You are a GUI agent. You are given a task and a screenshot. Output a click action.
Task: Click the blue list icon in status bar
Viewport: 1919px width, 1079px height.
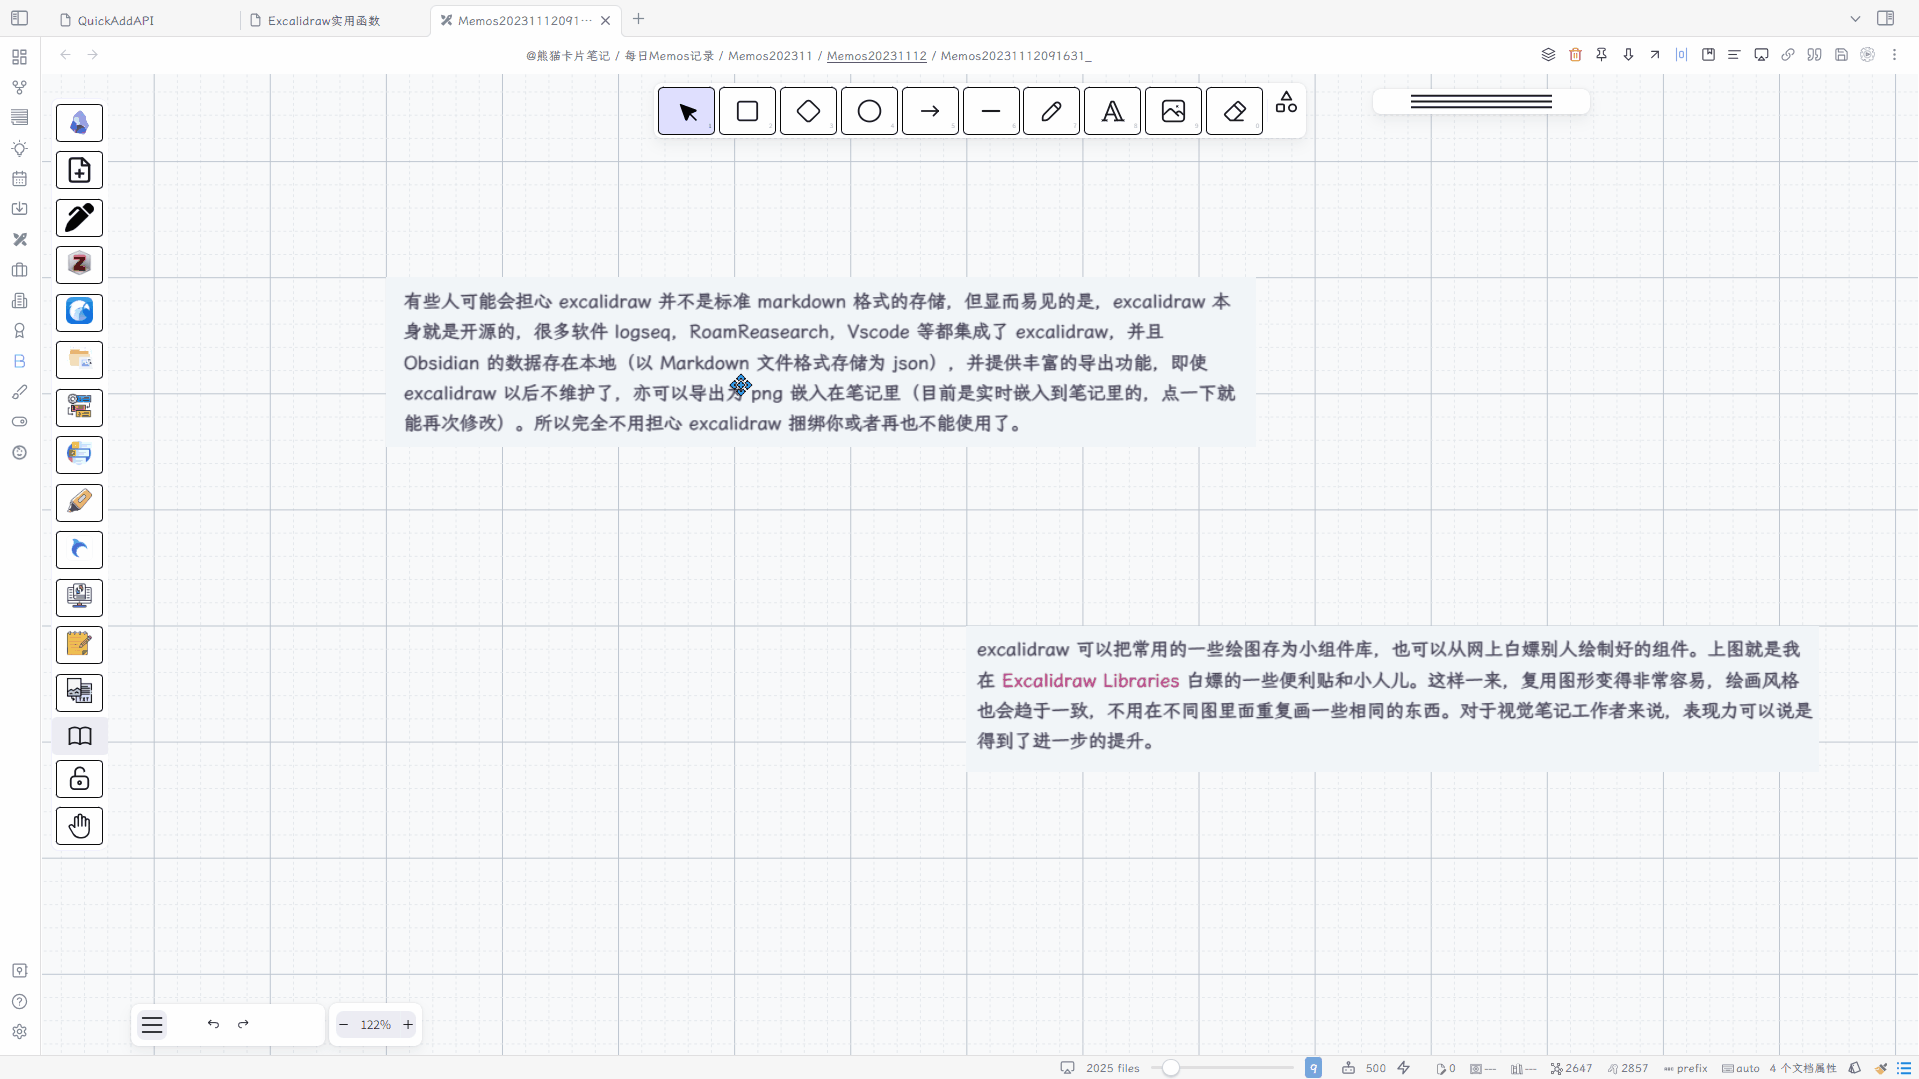pos(1904,1068)
